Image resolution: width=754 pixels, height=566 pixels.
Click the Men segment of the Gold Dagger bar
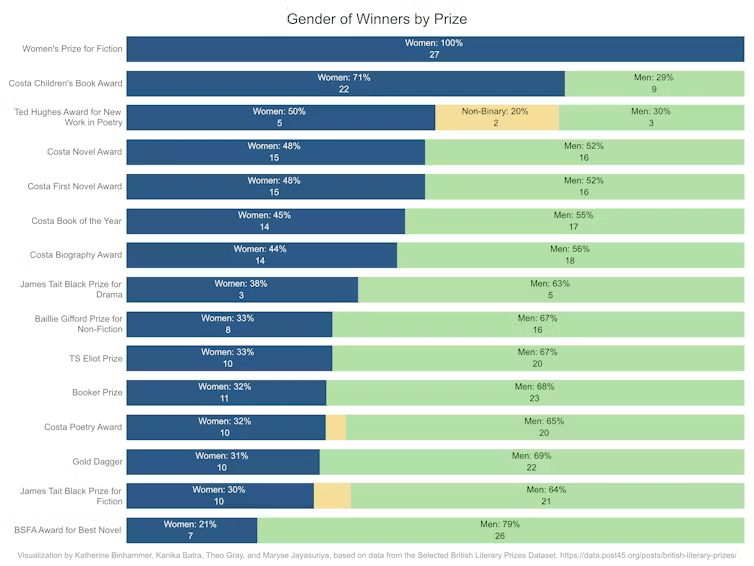531,461
